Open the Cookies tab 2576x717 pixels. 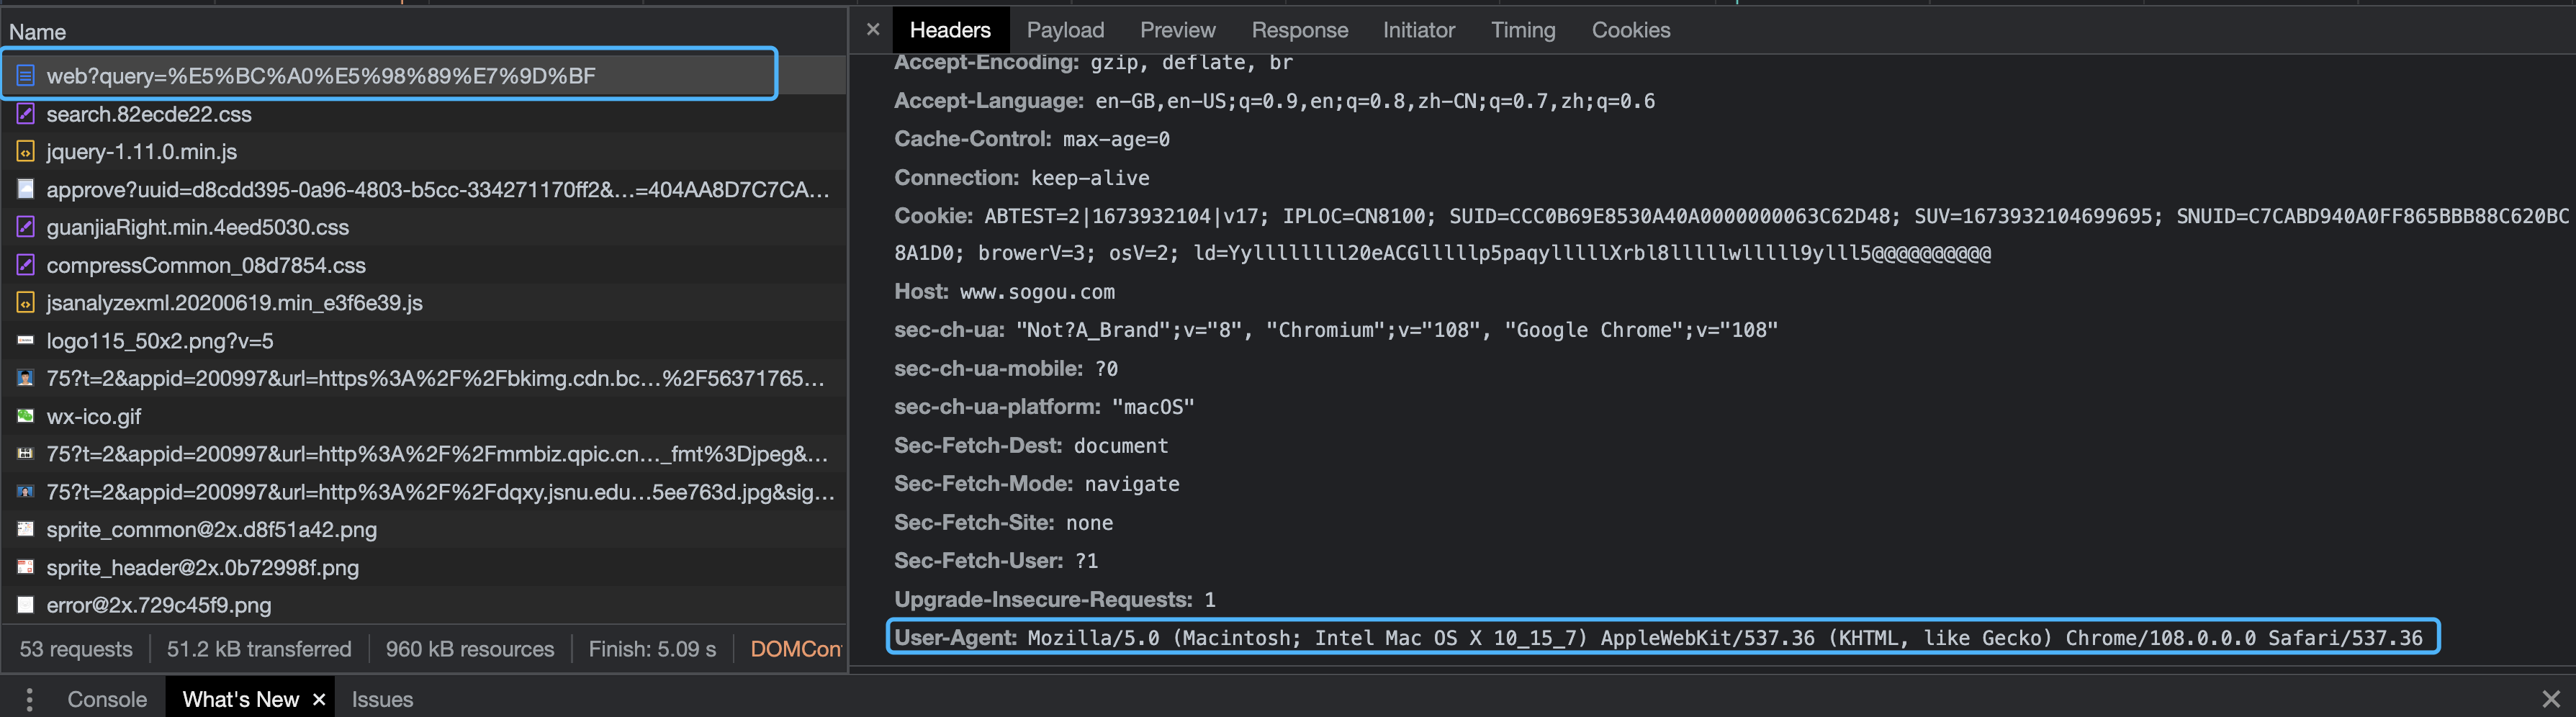tap(1630, 30)
